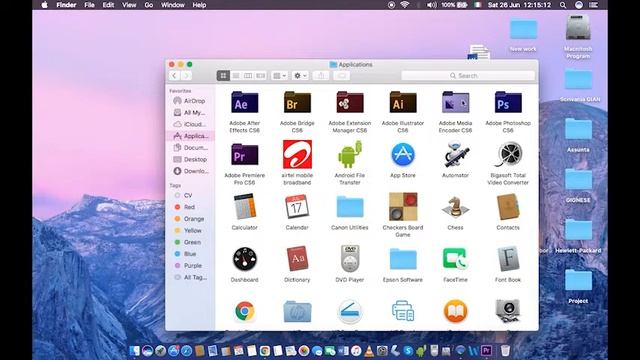Select the Chess app icon
Viewport: 640px width, 360px height.
456,207
